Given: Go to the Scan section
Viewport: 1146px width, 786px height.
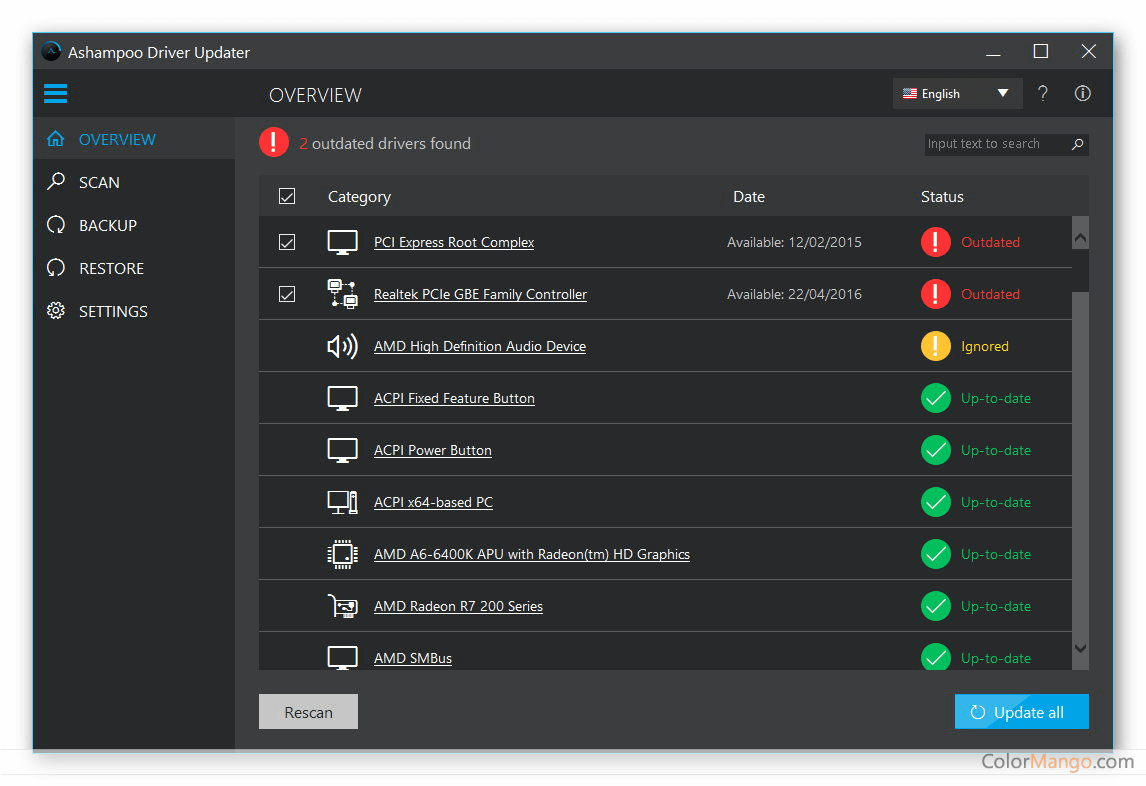Looking at the screenshot, I should coord(99,182).
